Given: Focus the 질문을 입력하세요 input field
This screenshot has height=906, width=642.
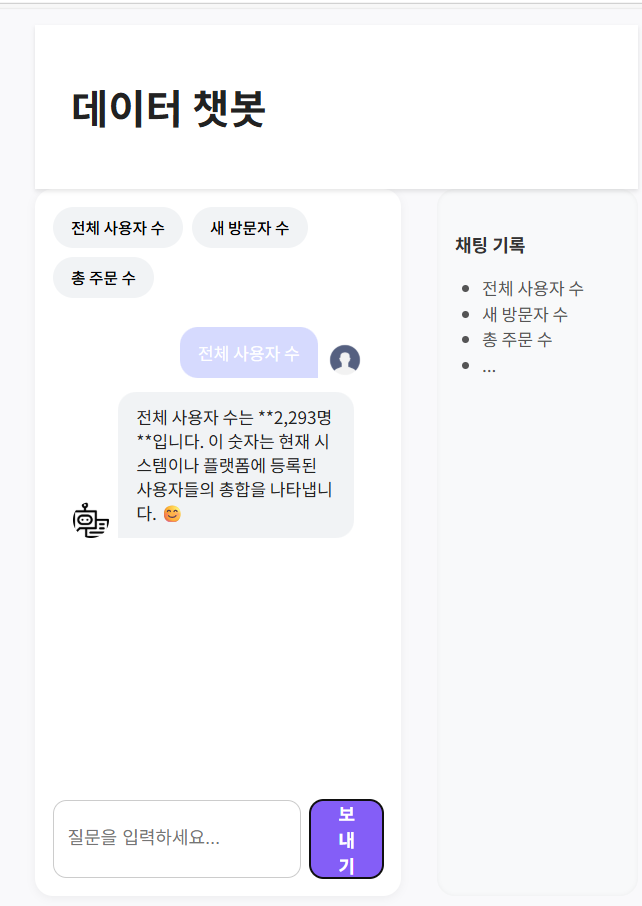Looking at the screenshot, I should pos(177,839).
